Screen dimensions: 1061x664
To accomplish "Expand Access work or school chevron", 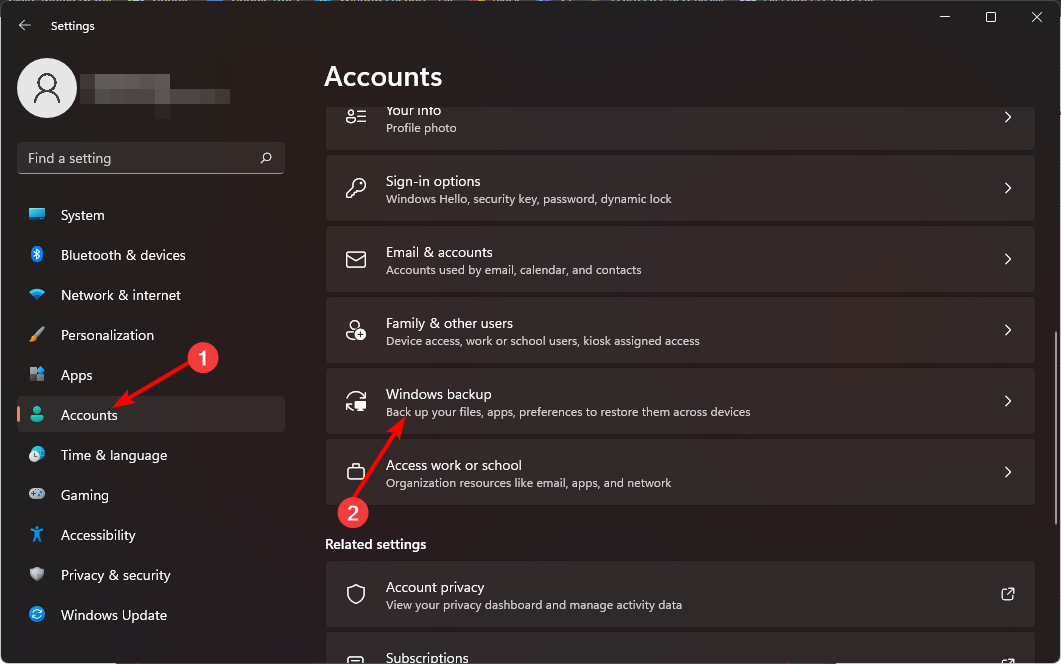I will [1008, 472].
